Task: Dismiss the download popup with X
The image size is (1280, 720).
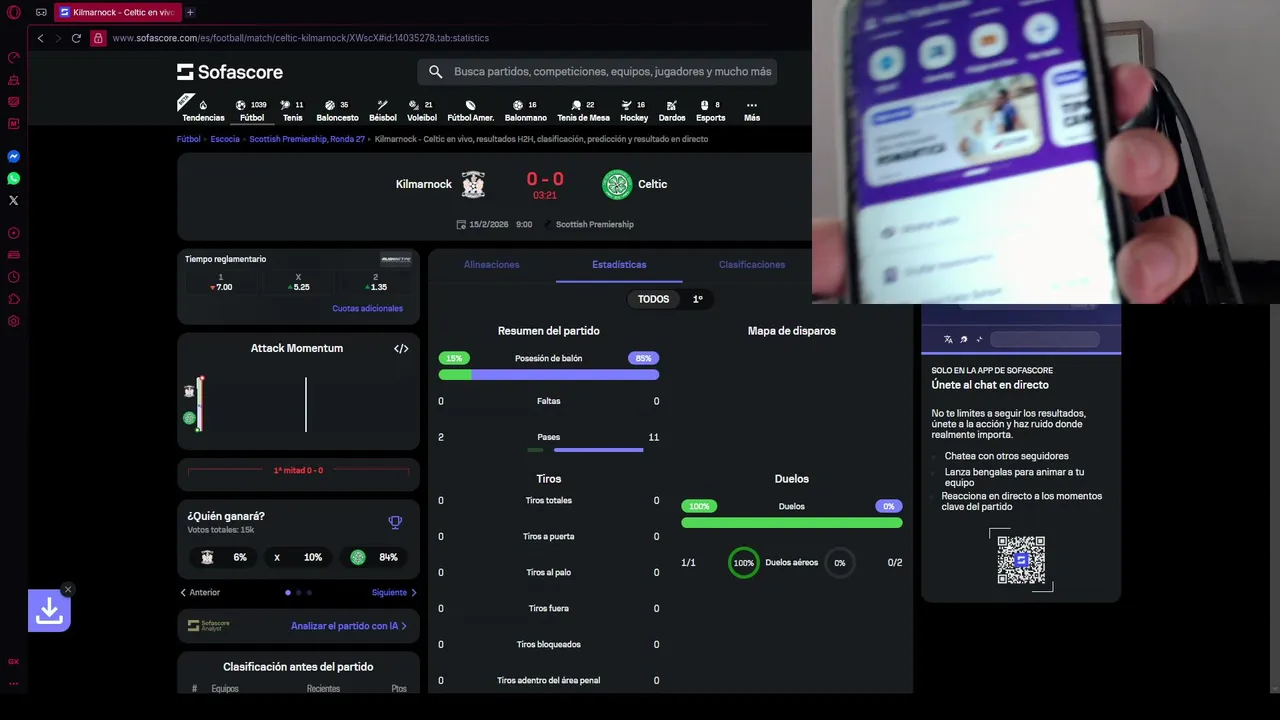Action: tap(67, 589)
